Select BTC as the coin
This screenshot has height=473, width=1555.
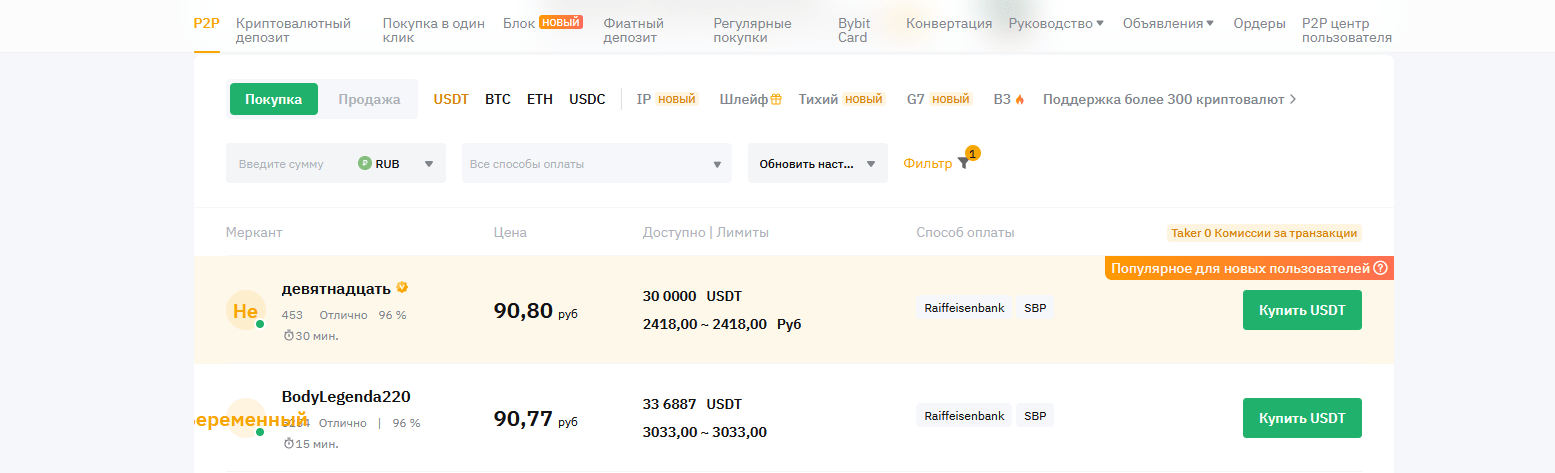tap(498, 99)
